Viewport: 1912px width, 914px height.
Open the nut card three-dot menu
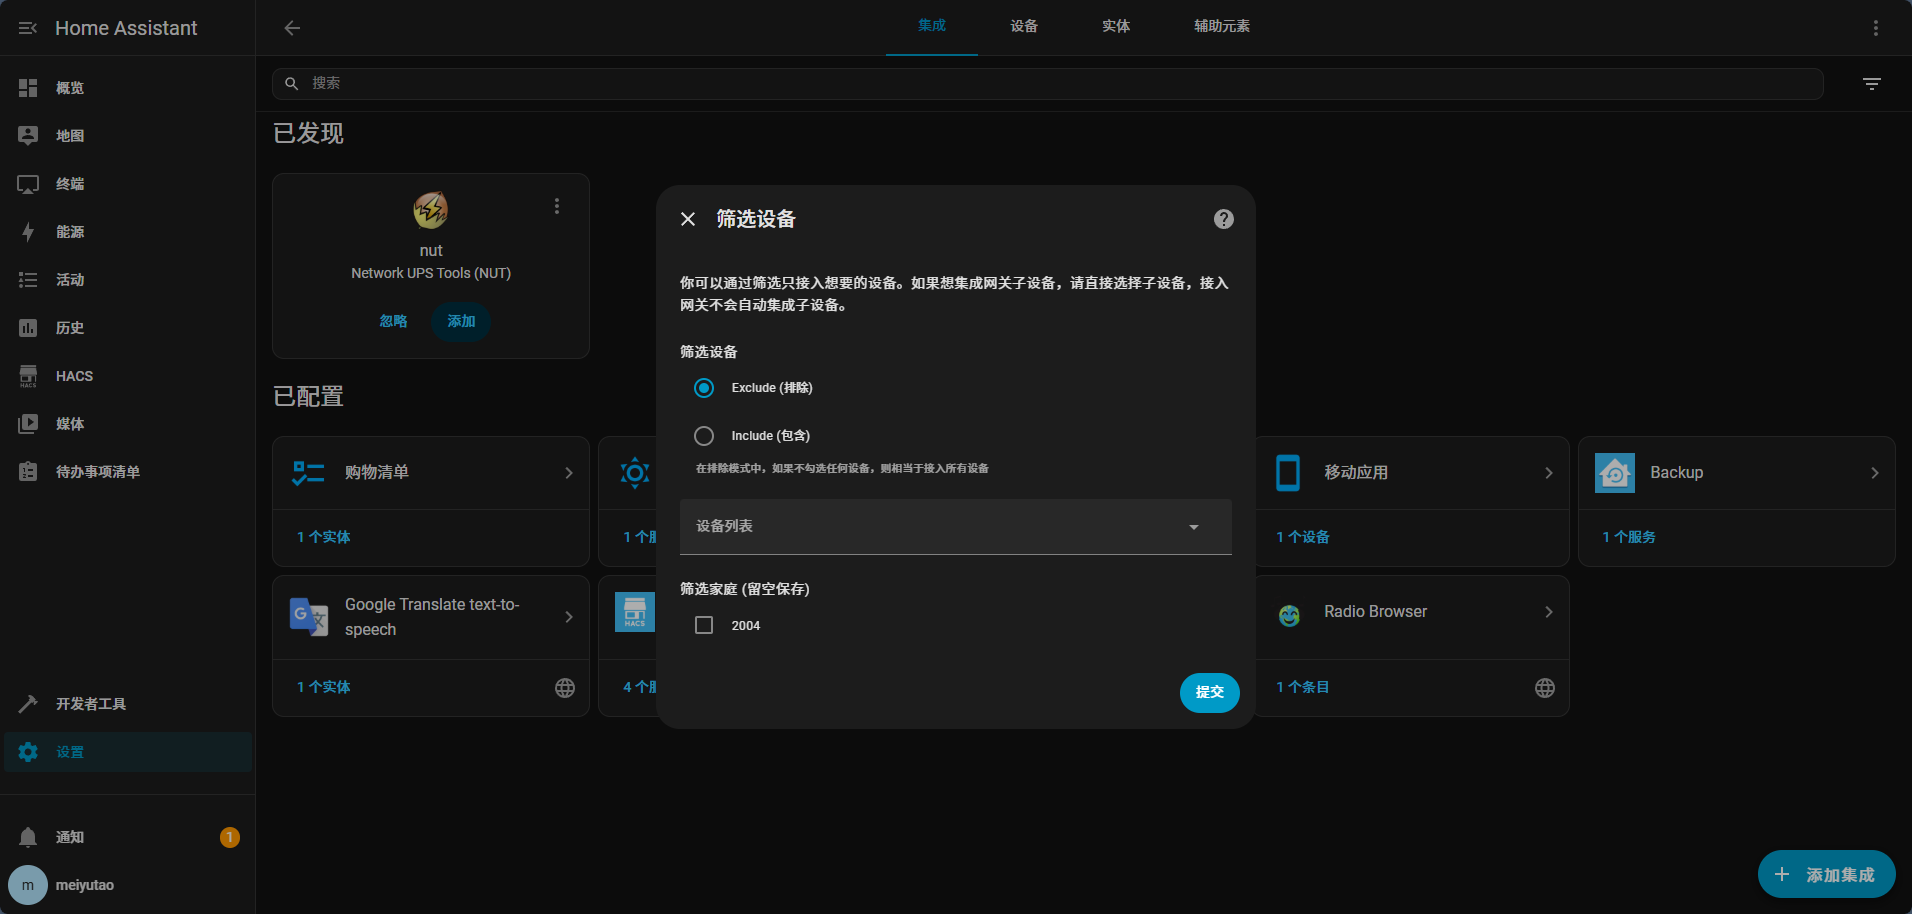pos(557,206)
